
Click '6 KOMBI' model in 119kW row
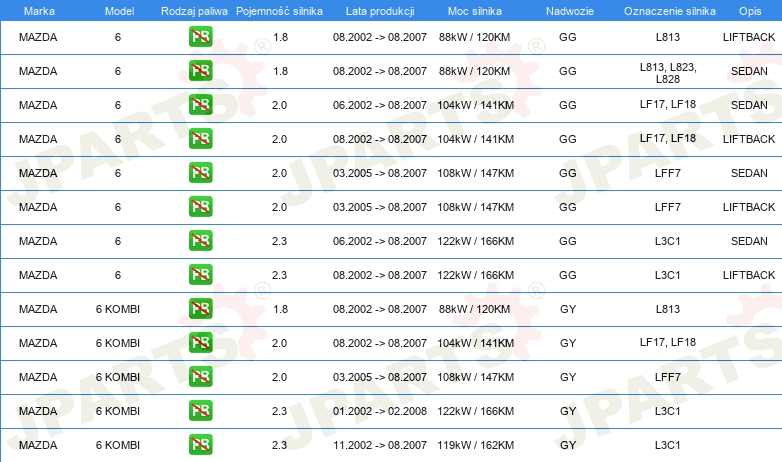[x=118, y=445]
